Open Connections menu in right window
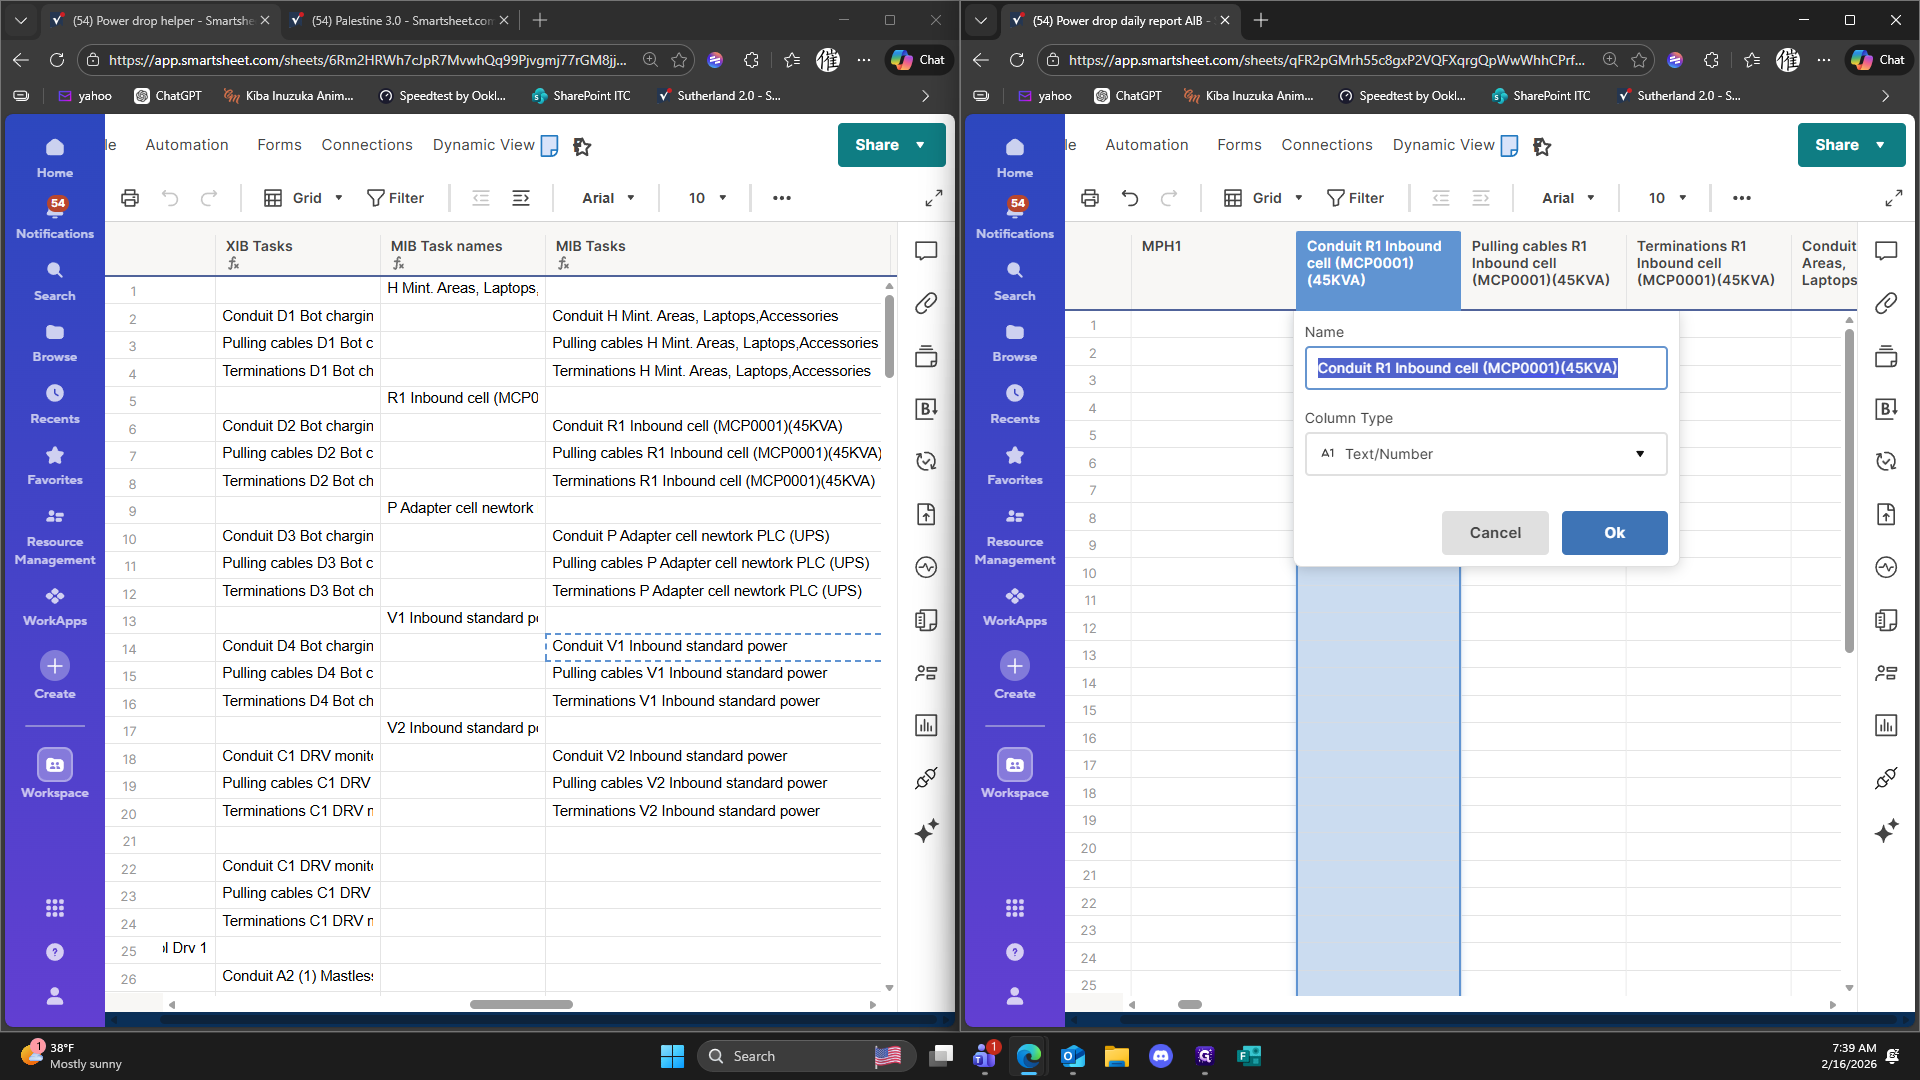The width and height of the screenshot is (1920, 1080). (x=1327, y=145)
